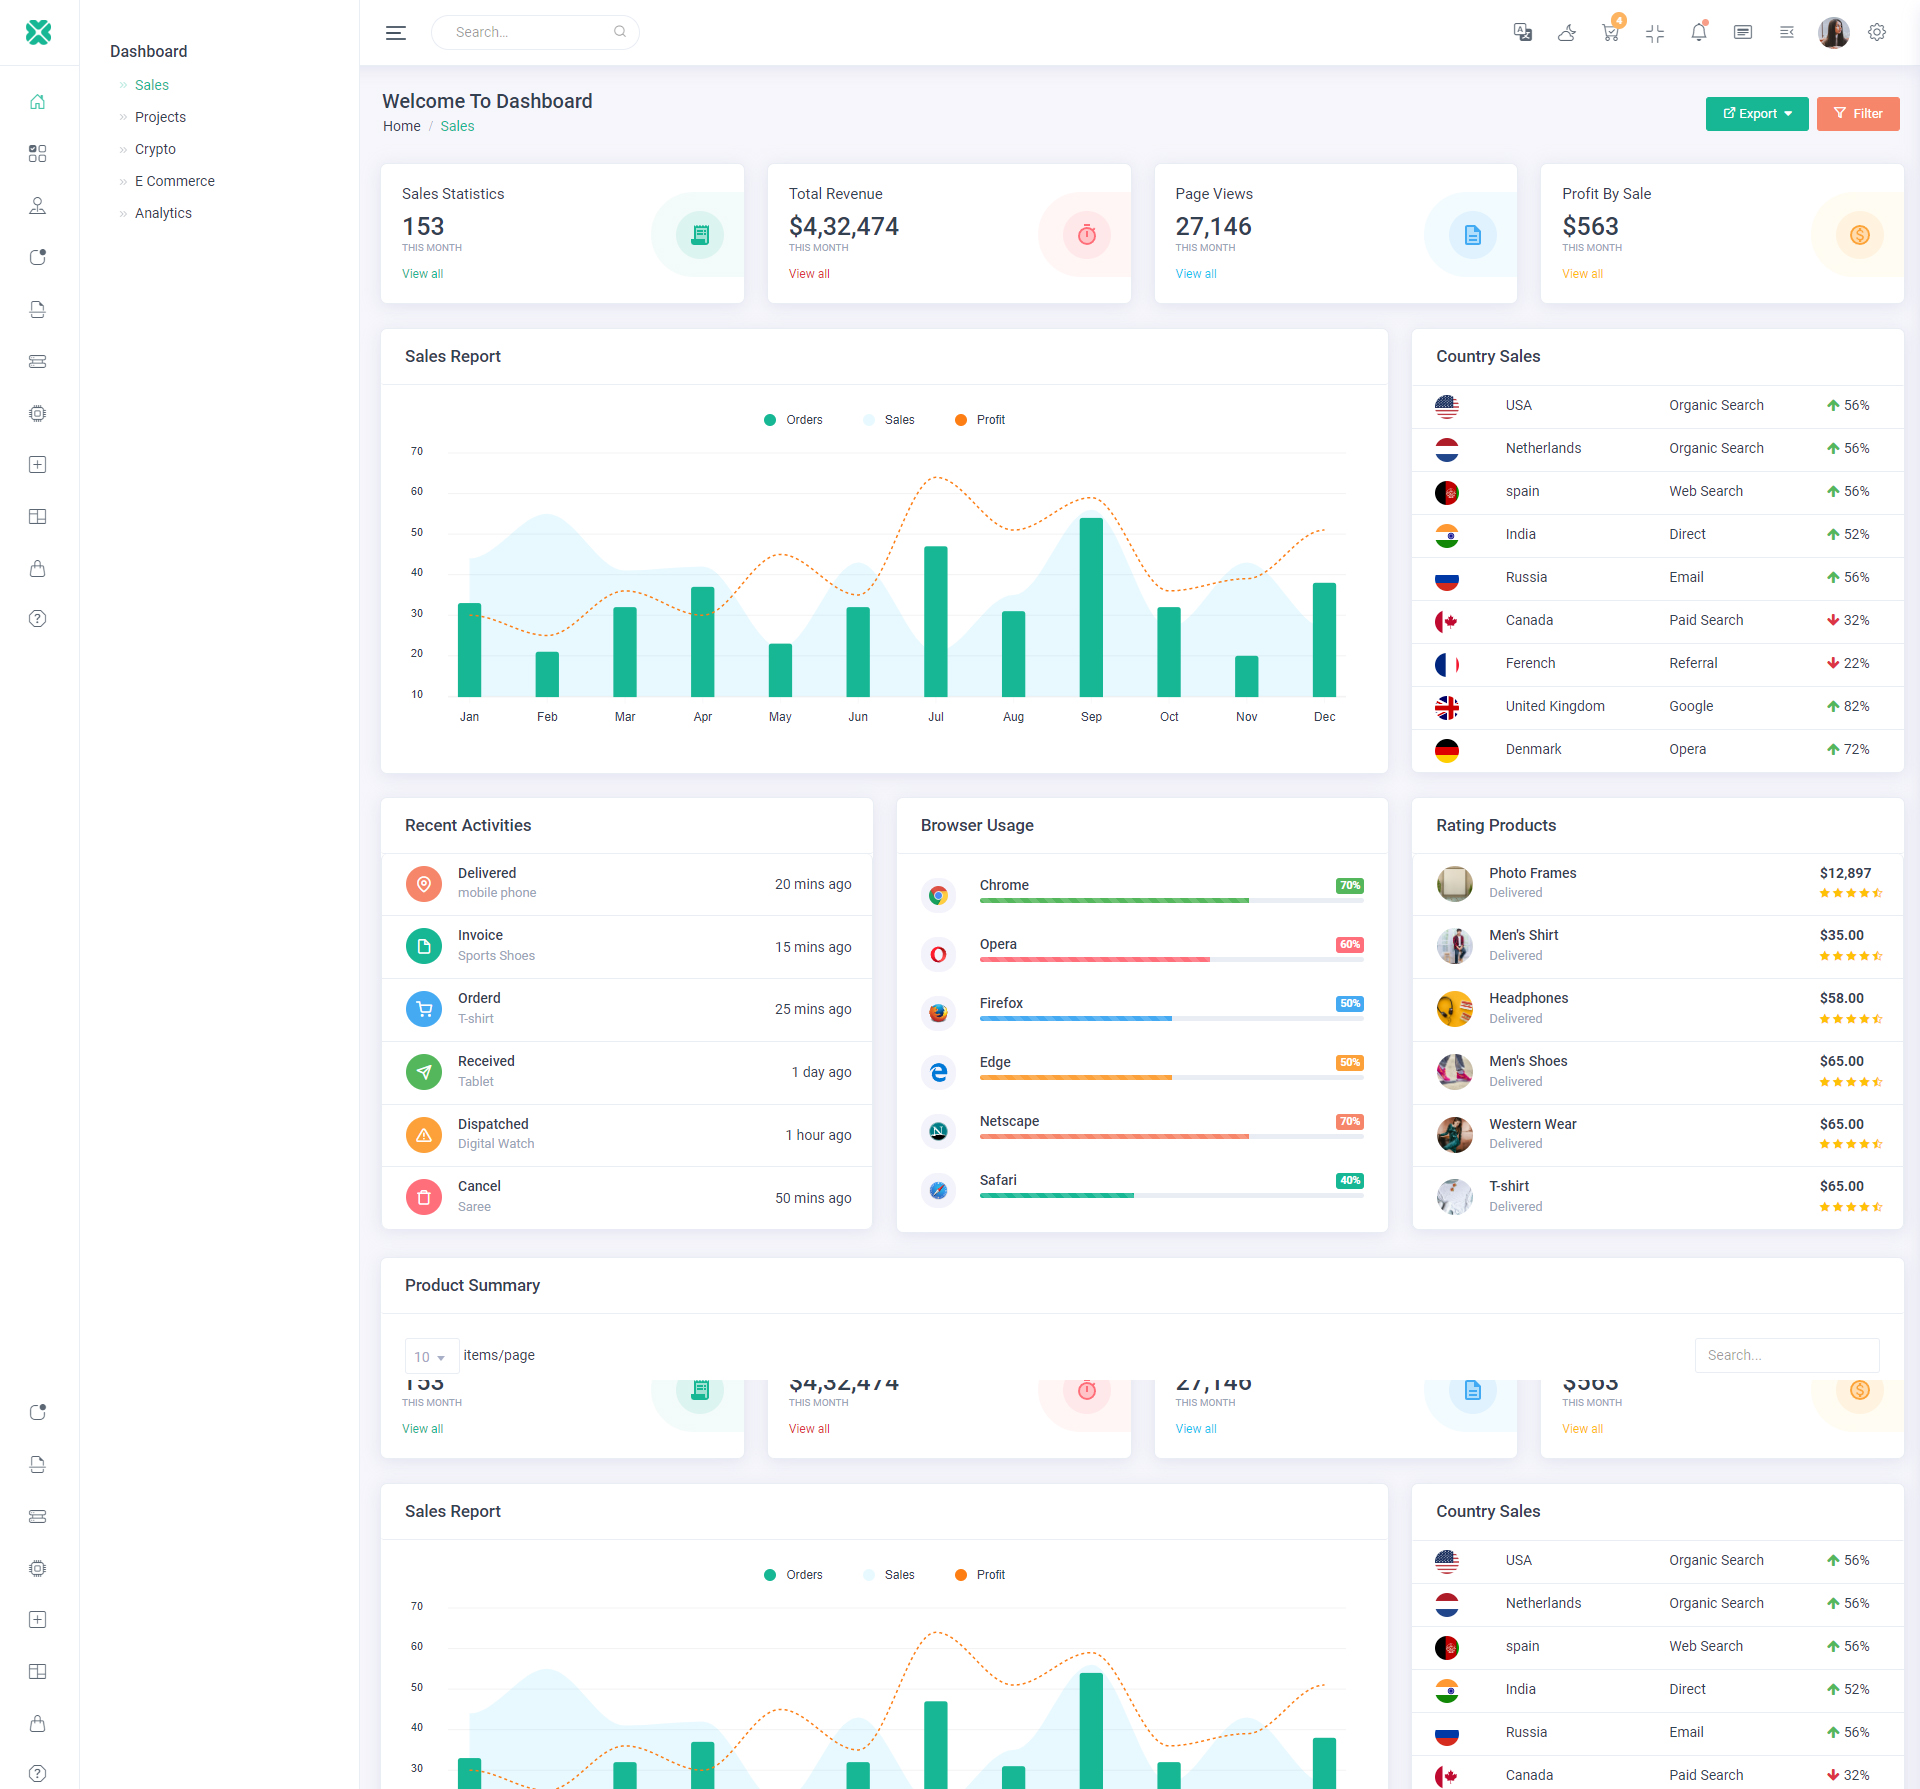The height and width of the screenshot is (1789, 1920).
Task: Toggle the hamburger sidebar menu
Action: [396, 32]
